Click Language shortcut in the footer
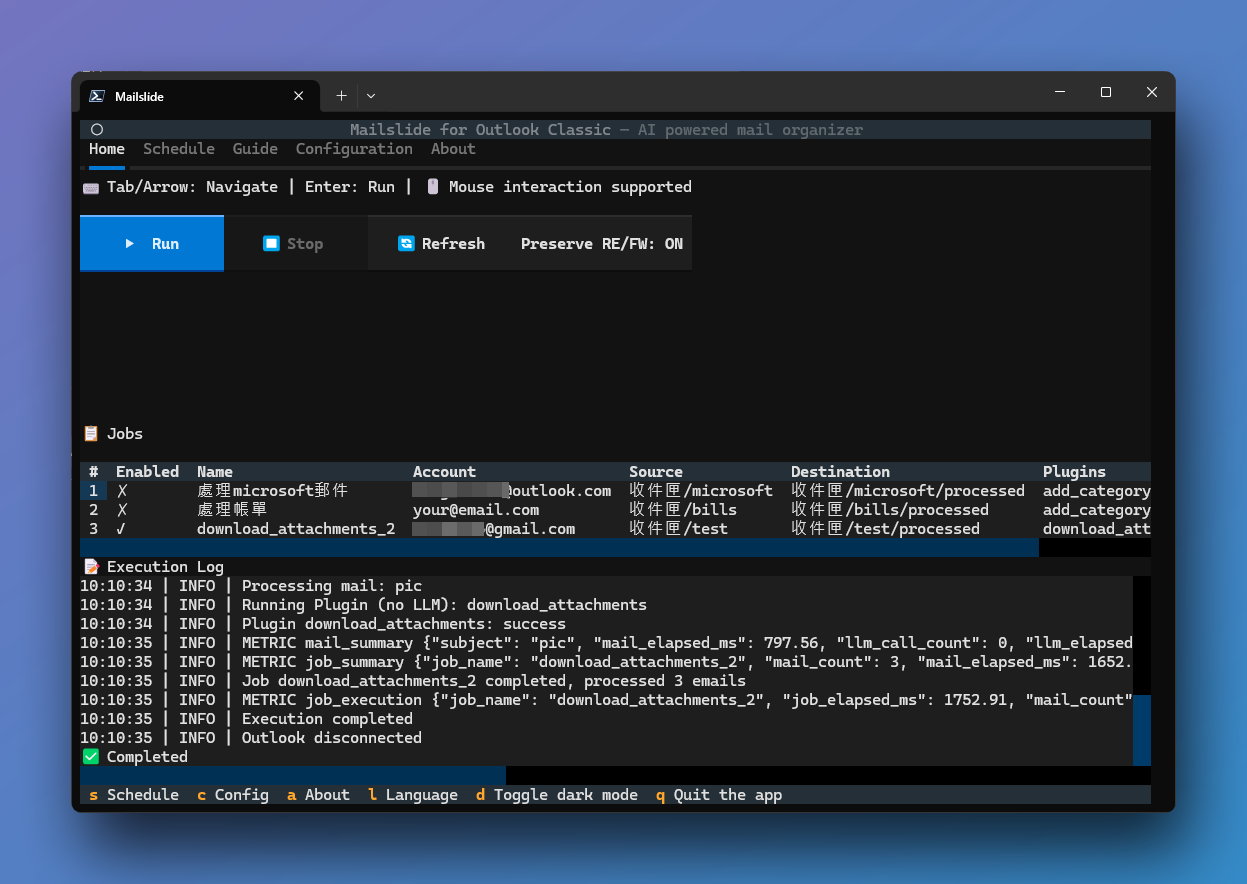This screenshot has height=884, width=1247. tap(412, 795)
